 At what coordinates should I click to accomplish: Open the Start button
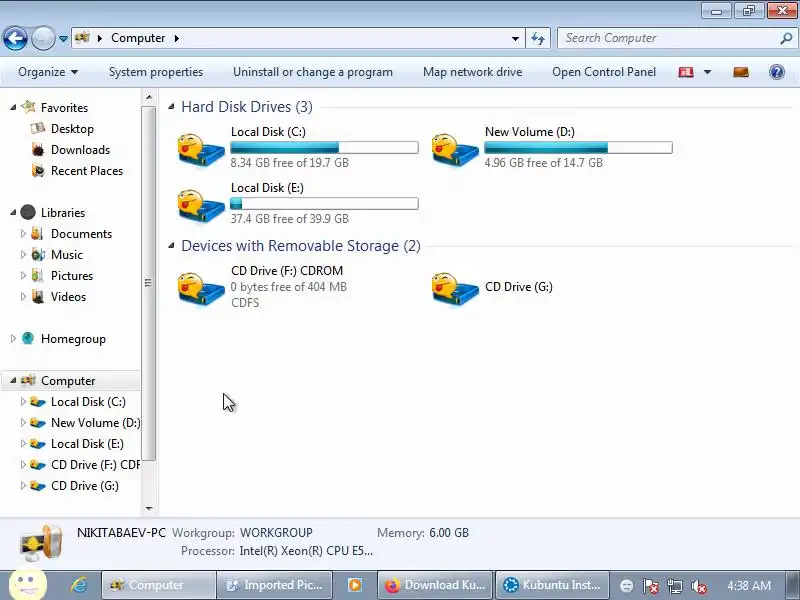click(x=28, y=584)
